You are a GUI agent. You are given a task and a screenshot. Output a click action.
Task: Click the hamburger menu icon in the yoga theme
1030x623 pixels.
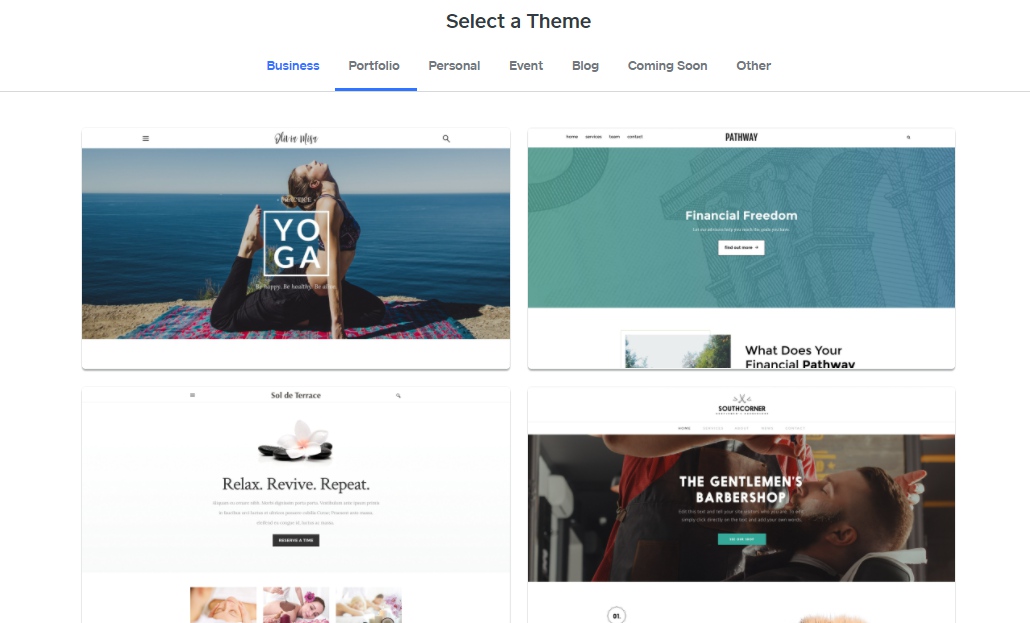(146, 139)
